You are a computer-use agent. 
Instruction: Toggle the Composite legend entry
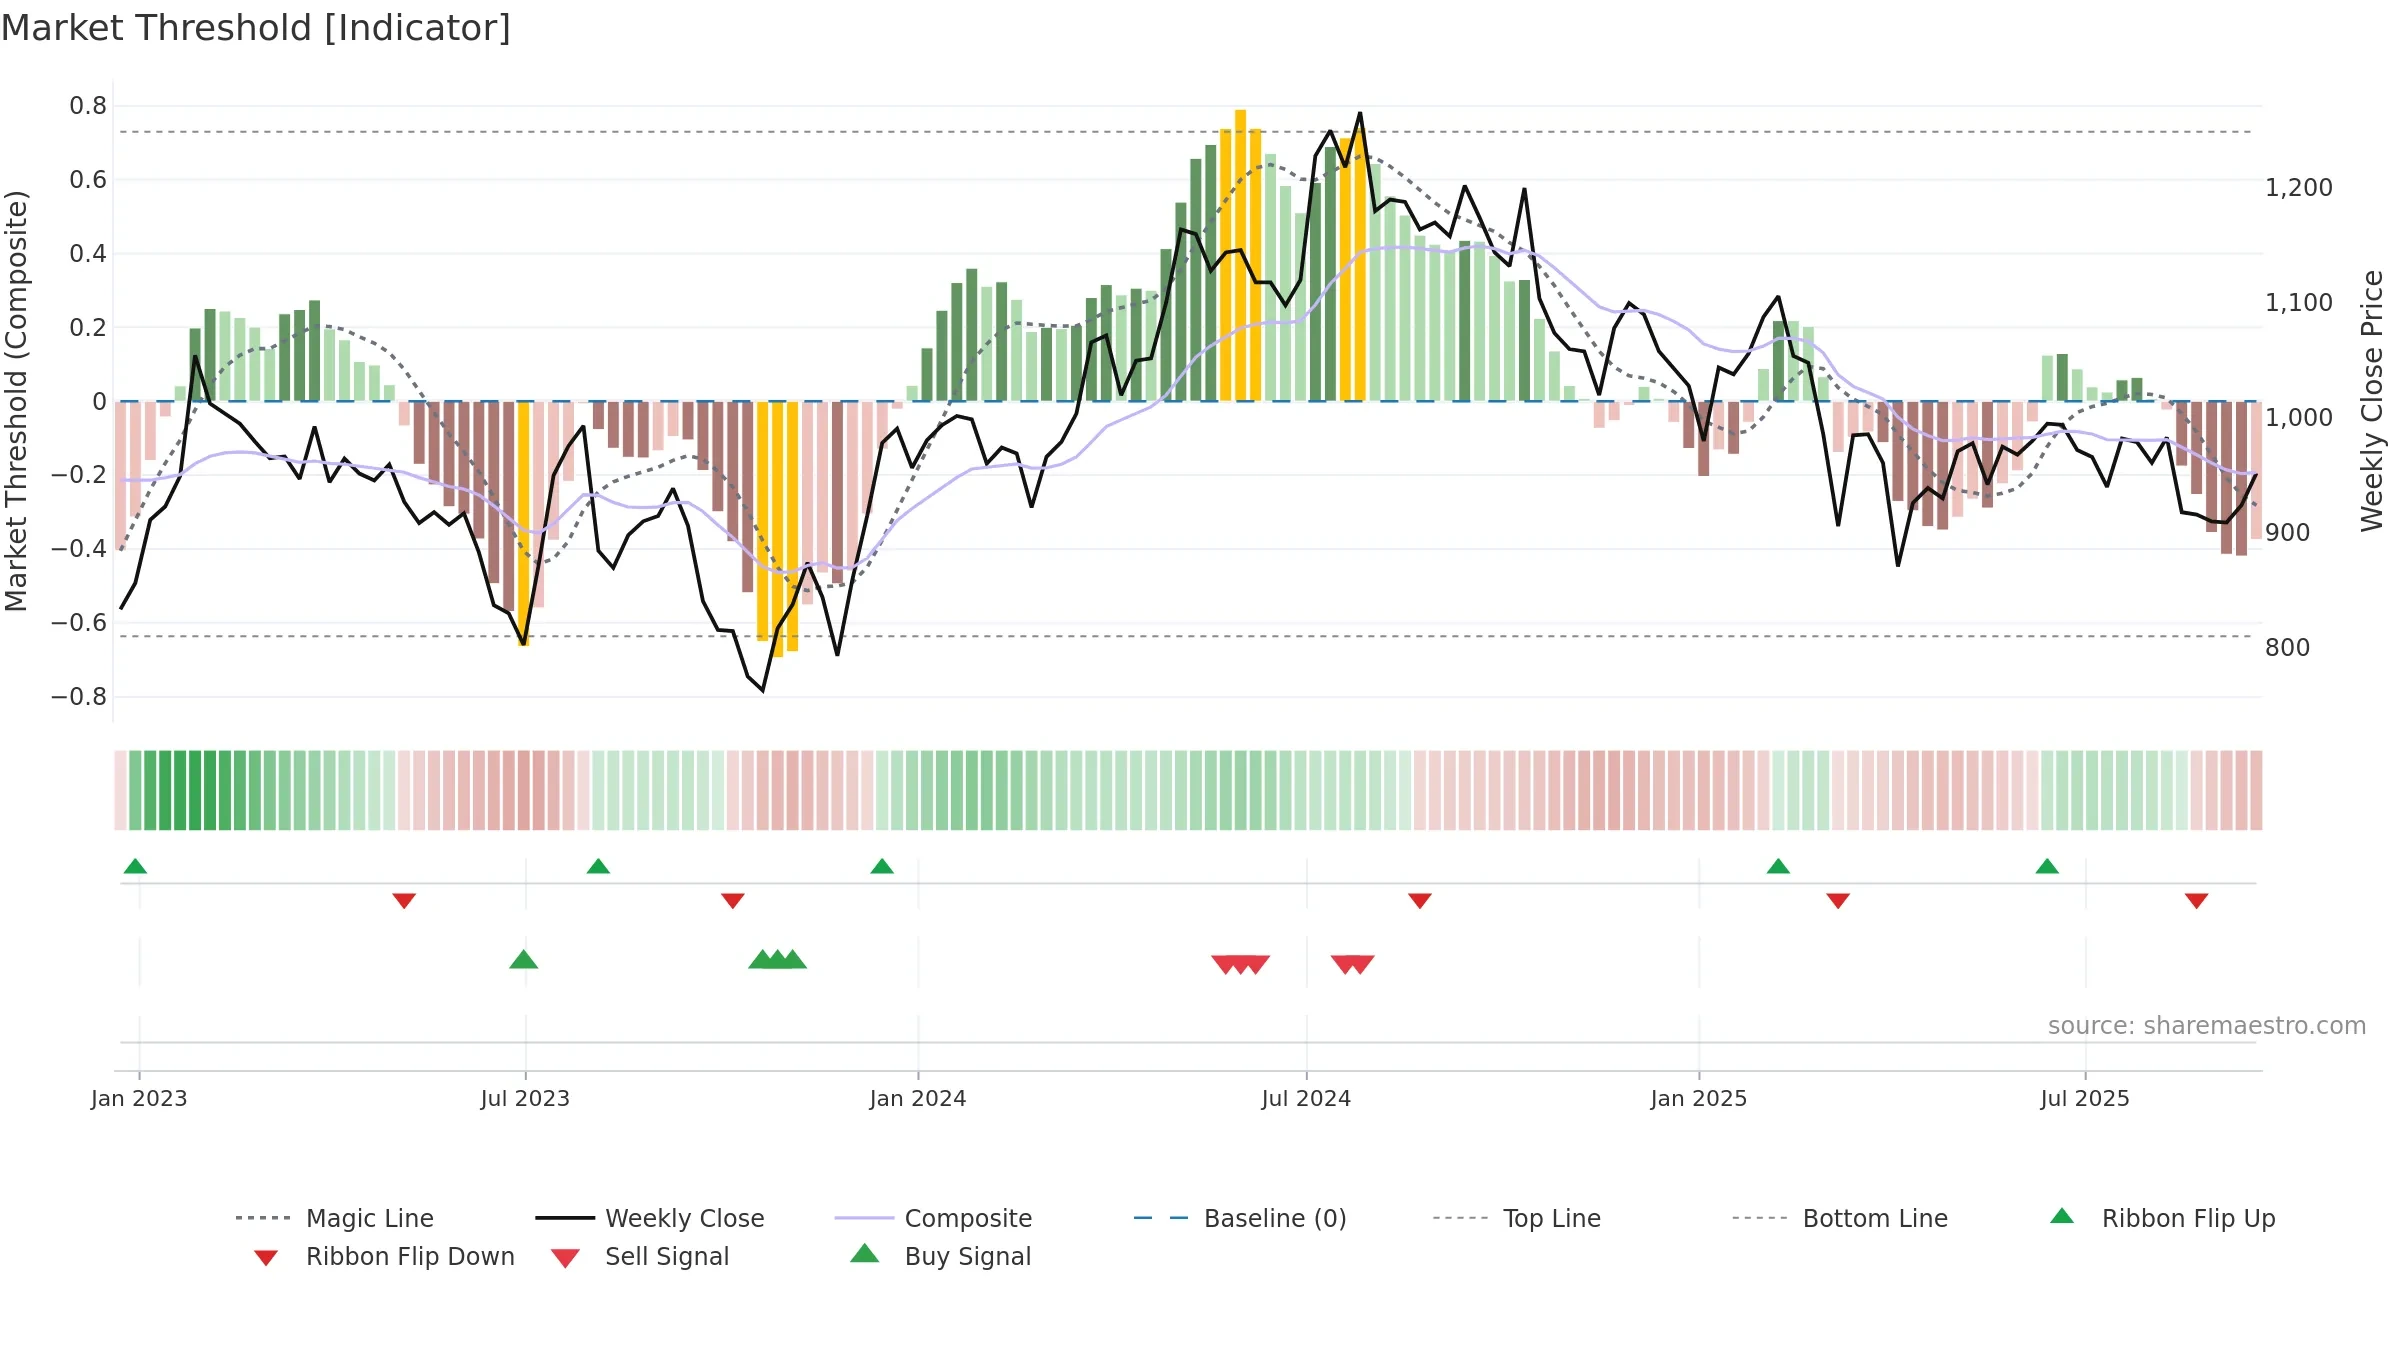(933, 1218)
